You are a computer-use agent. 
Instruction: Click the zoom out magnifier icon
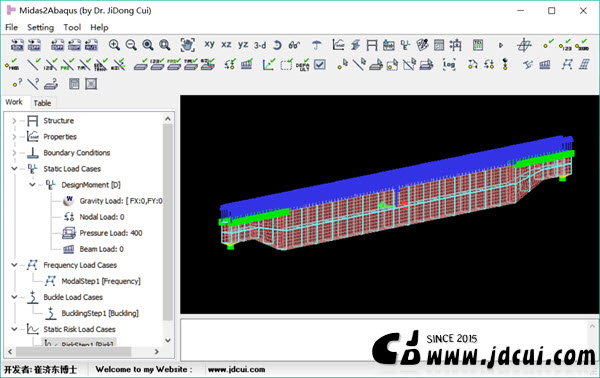[x=131, y=45]
